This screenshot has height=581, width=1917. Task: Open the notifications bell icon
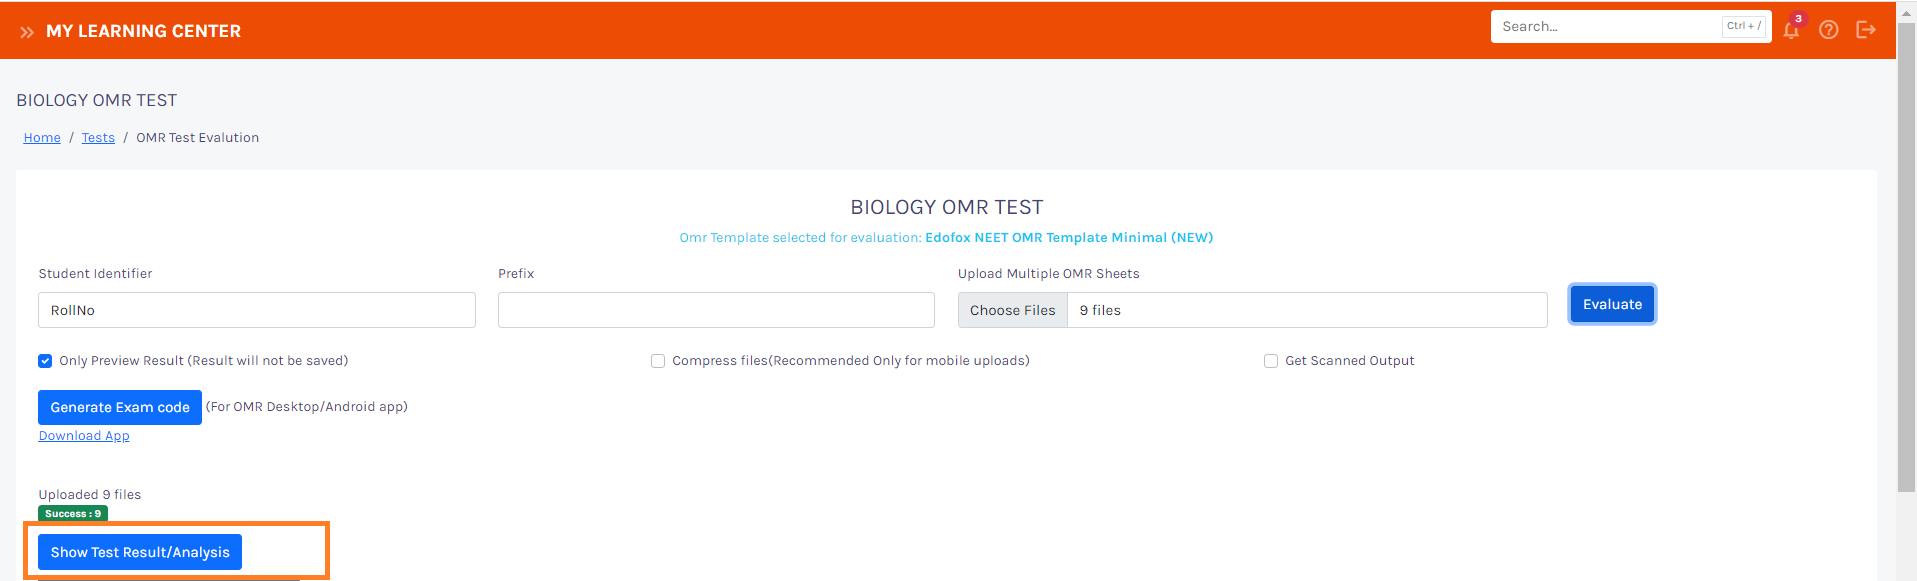[1791, 30]
